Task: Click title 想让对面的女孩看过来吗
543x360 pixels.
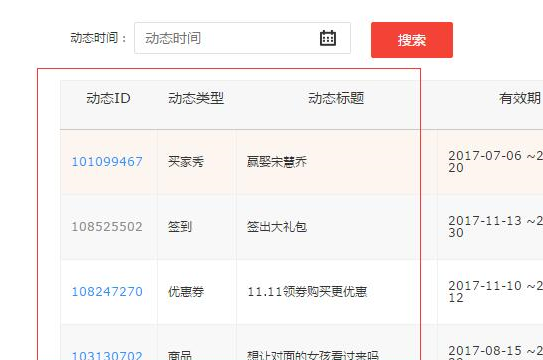Action: (x=313, y=356)
